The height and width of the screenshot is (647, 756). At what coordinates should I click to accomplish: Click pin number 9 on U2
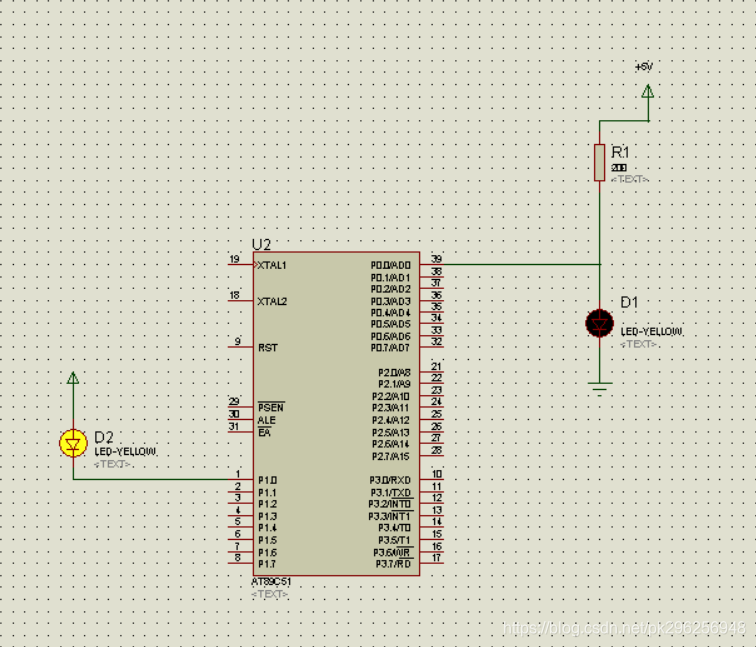[237, 342]
